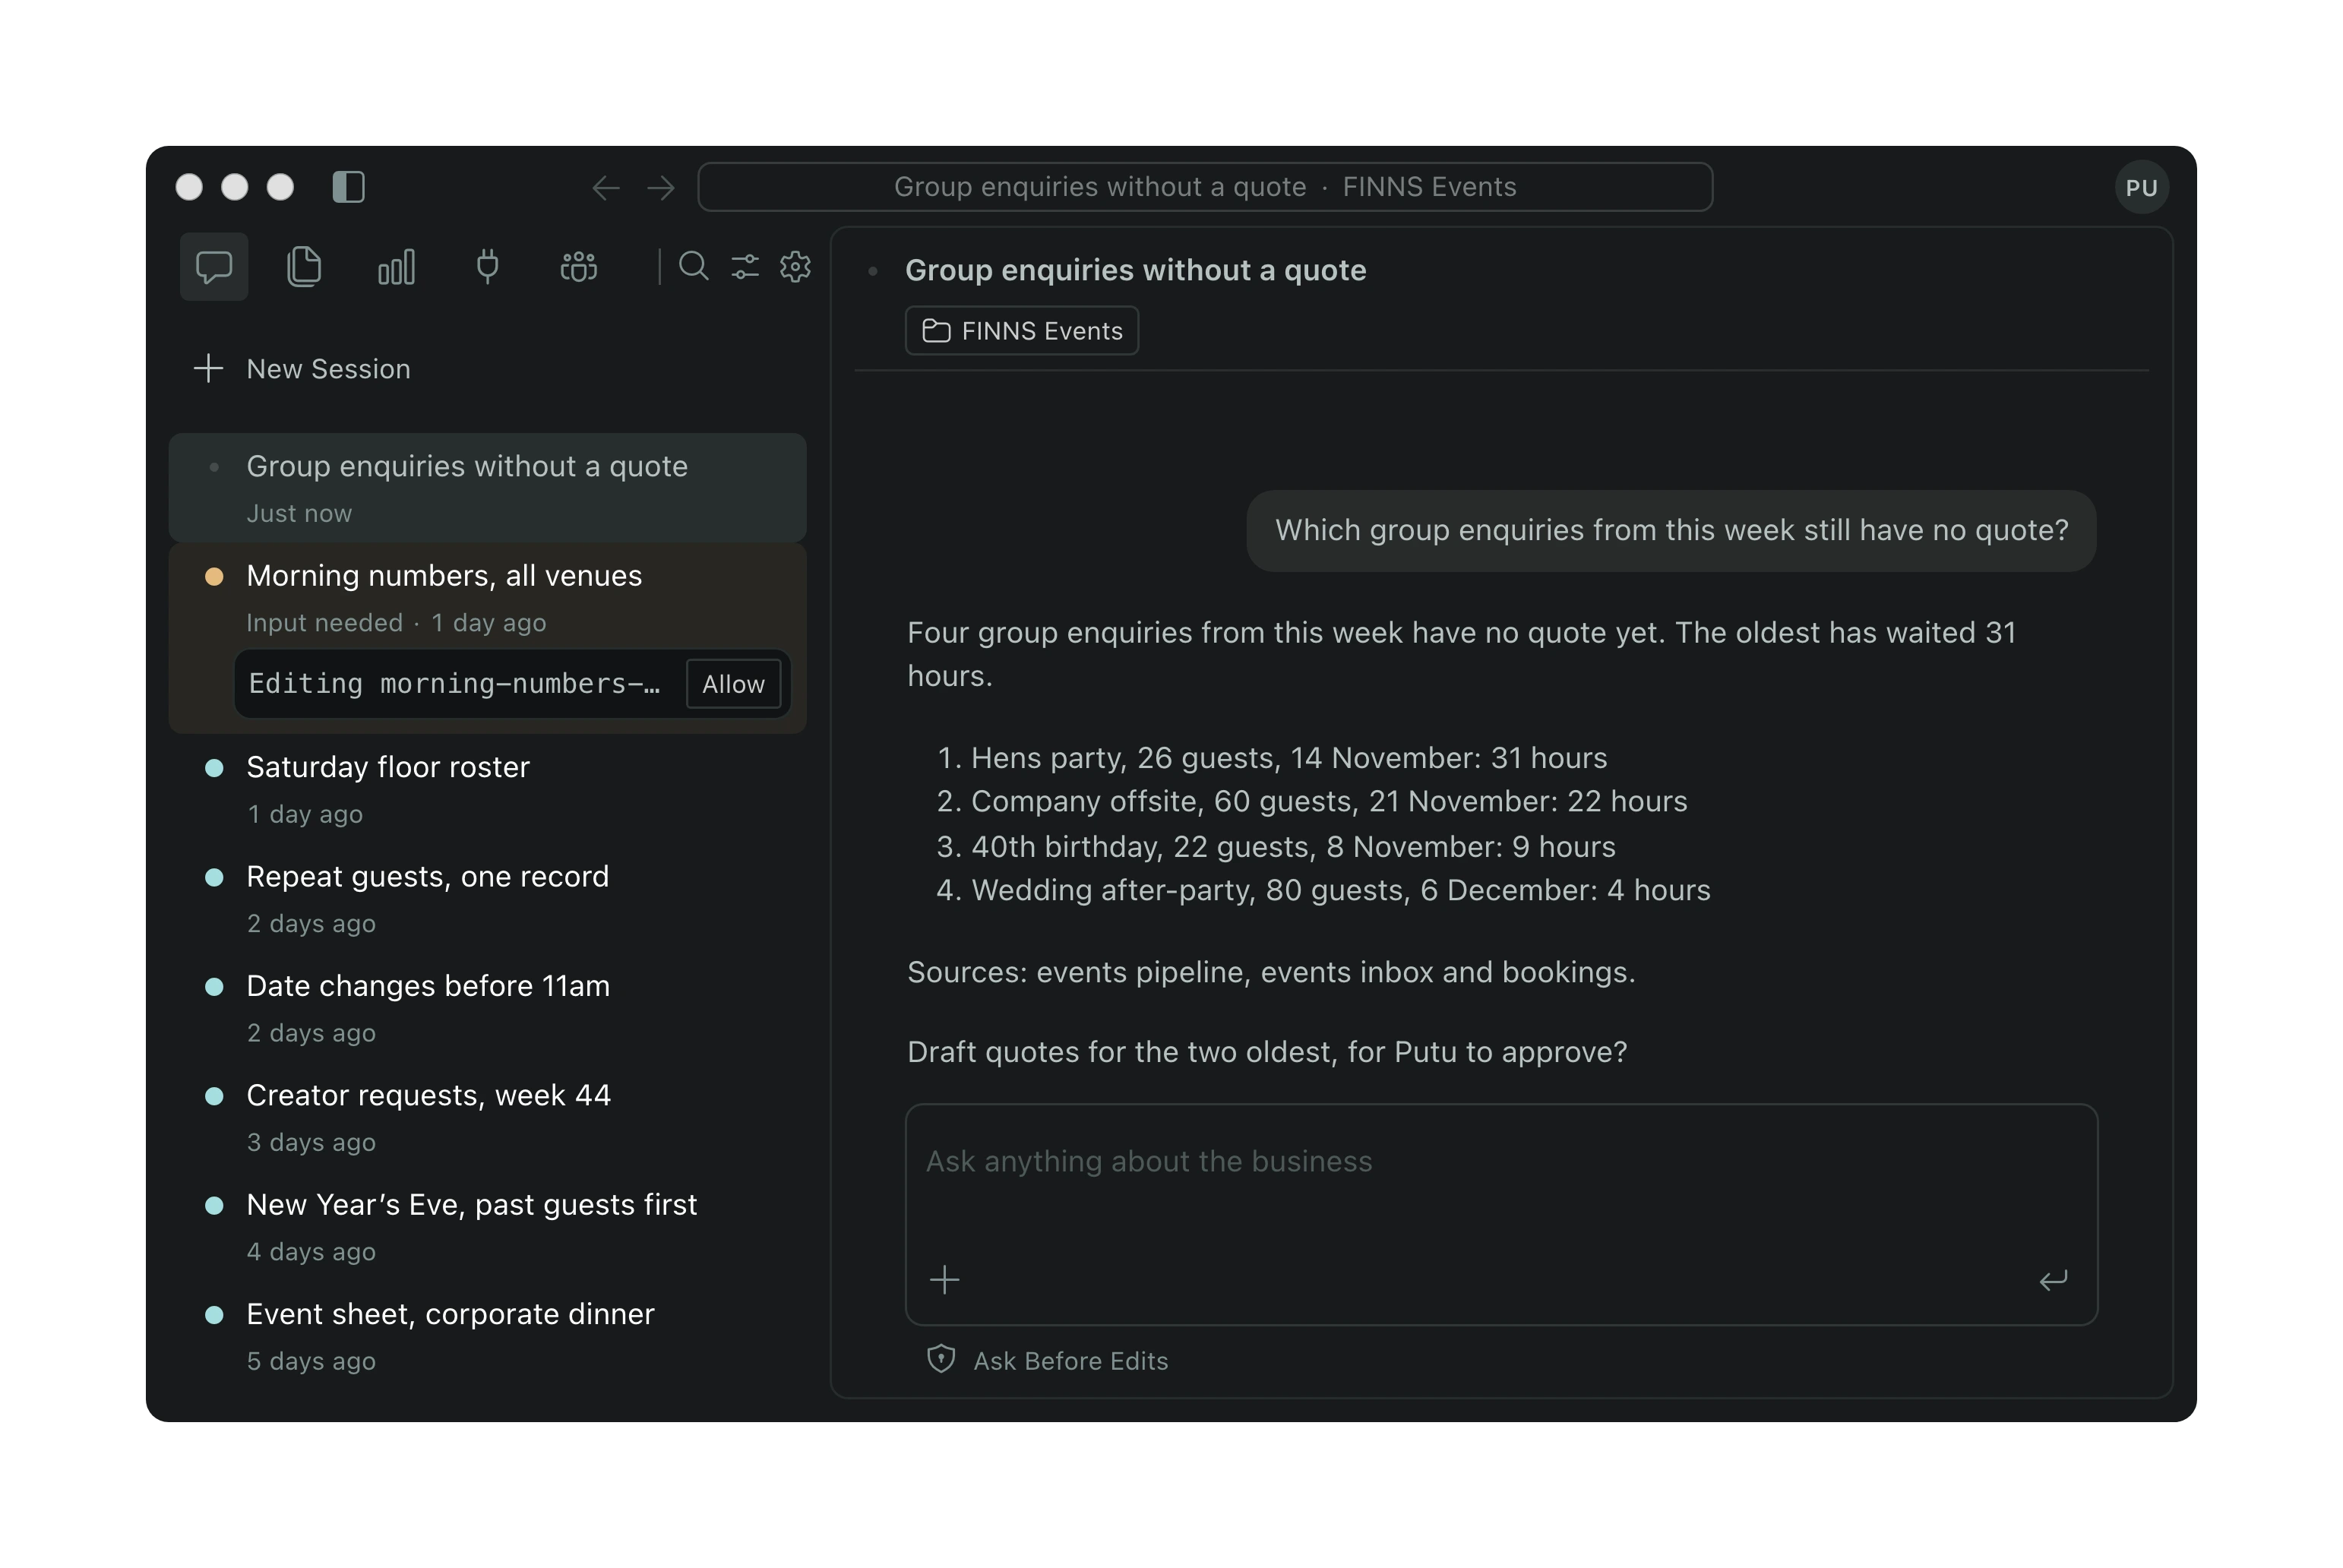Open the team people icon
This screenshot has width=2343, height=1568.
[x=579, y=267]
